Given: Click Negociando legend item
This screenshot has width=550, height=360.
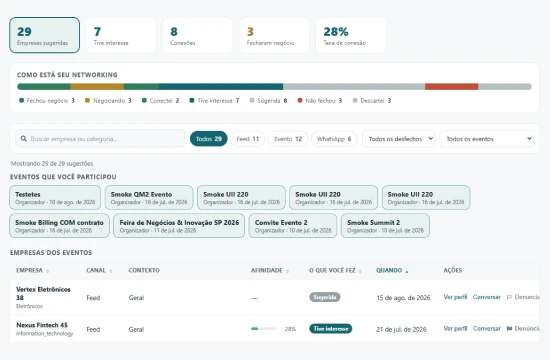Looking at the screenshot, I should (108, 101).
